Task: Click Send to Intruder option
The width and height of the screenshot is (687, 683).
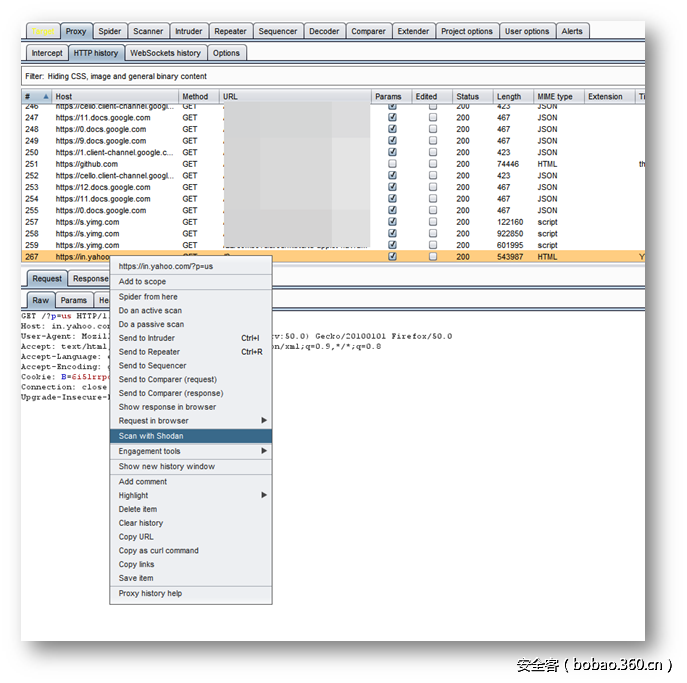Action: point(147,338)
